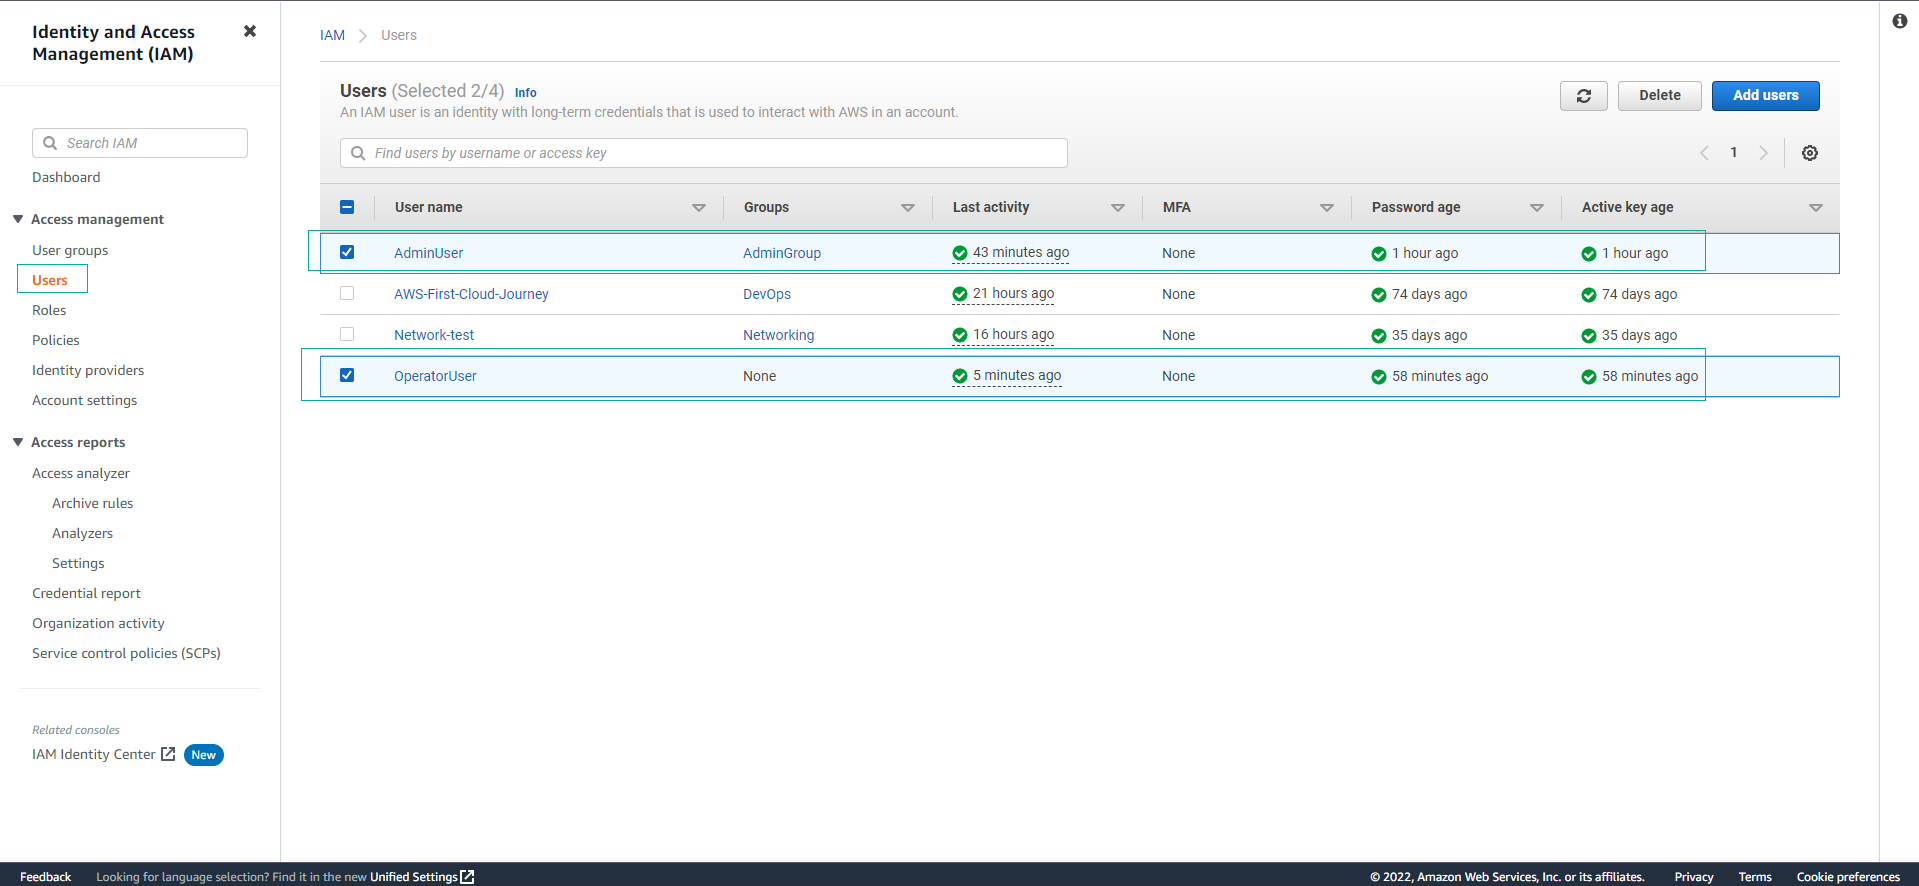1919x886 pixels.
Task: Open Dashboard in the sidebar
Action: click(x=66, y=177)
